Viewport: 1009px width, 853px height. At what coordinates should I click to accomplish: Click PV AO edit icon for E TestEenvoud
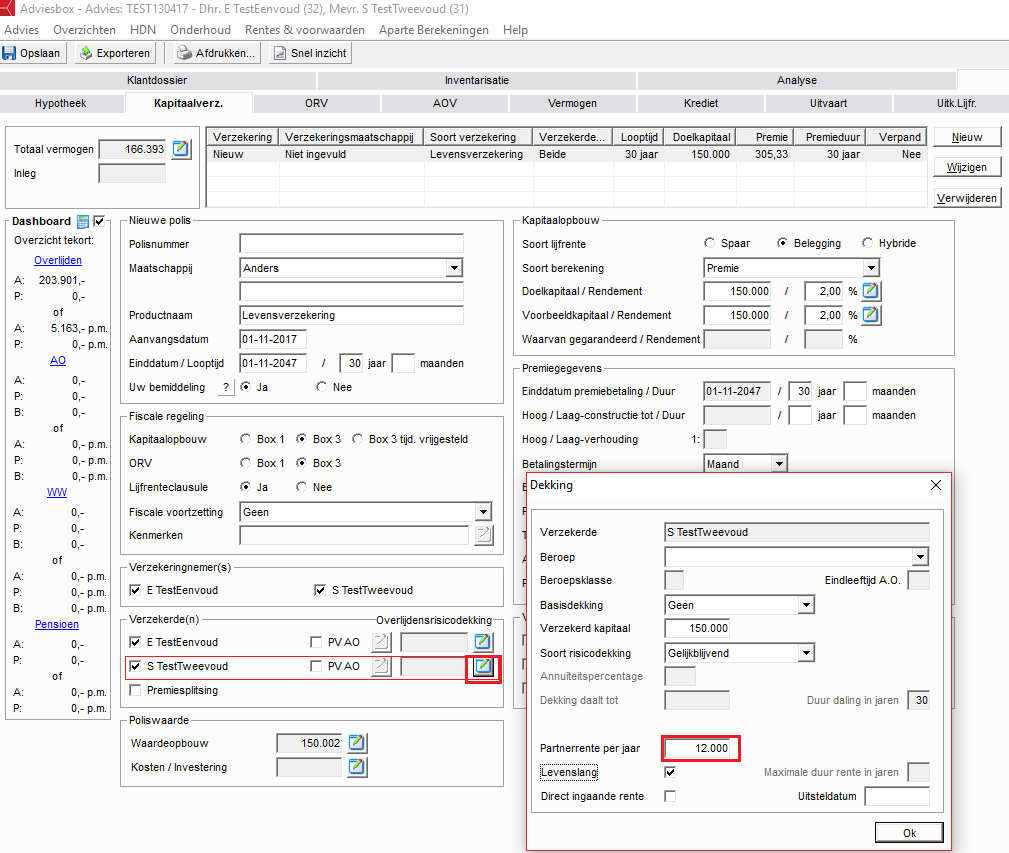[381, 641]
